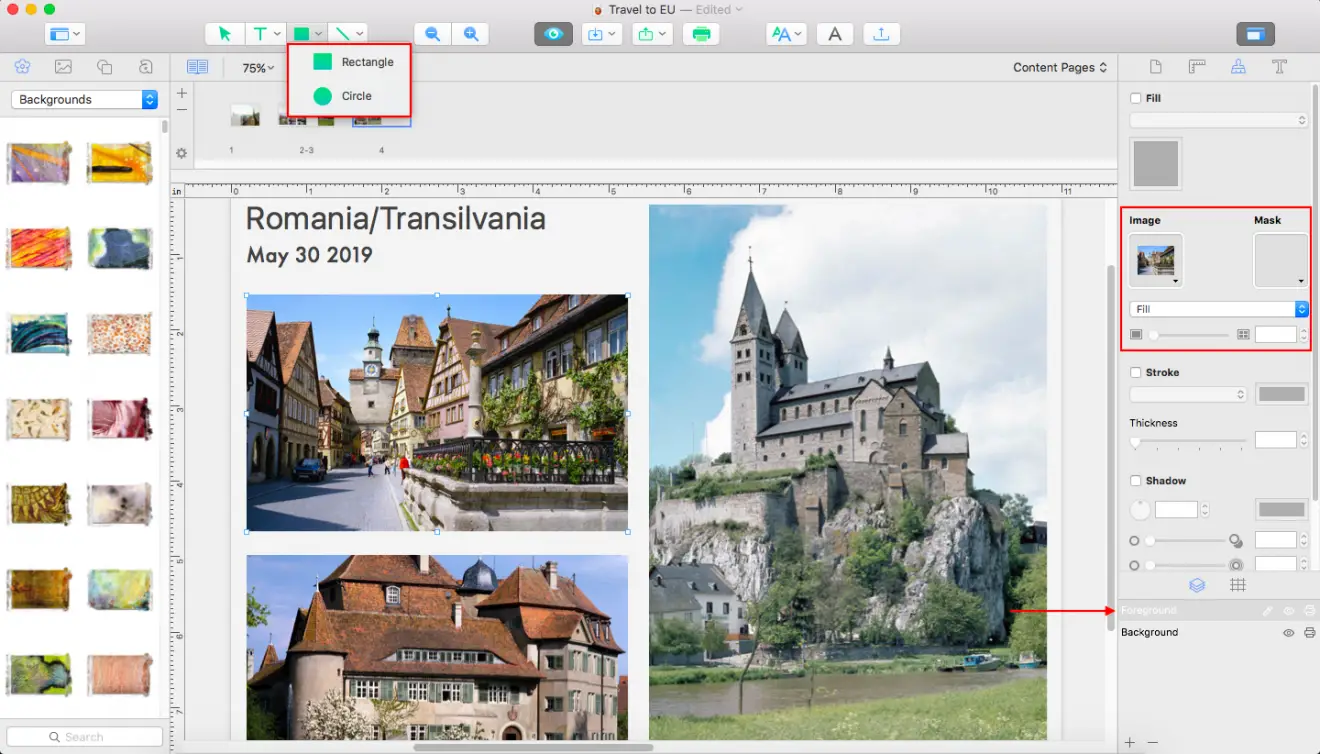The height and width of the screenshot is (754, 1320).
Task: Click the grid icon beside Layers
Action: click(1238, 585)
